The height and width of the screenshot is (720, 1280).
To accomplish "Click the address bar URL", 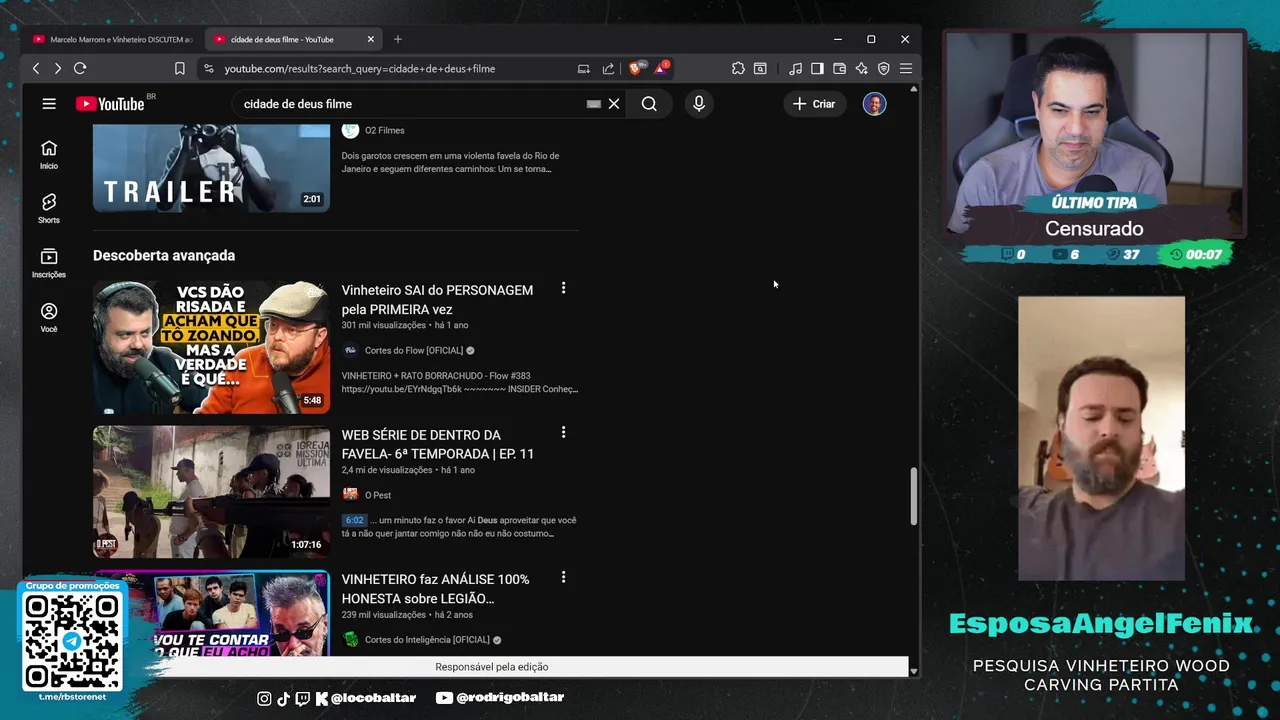I will coord(360,68).
